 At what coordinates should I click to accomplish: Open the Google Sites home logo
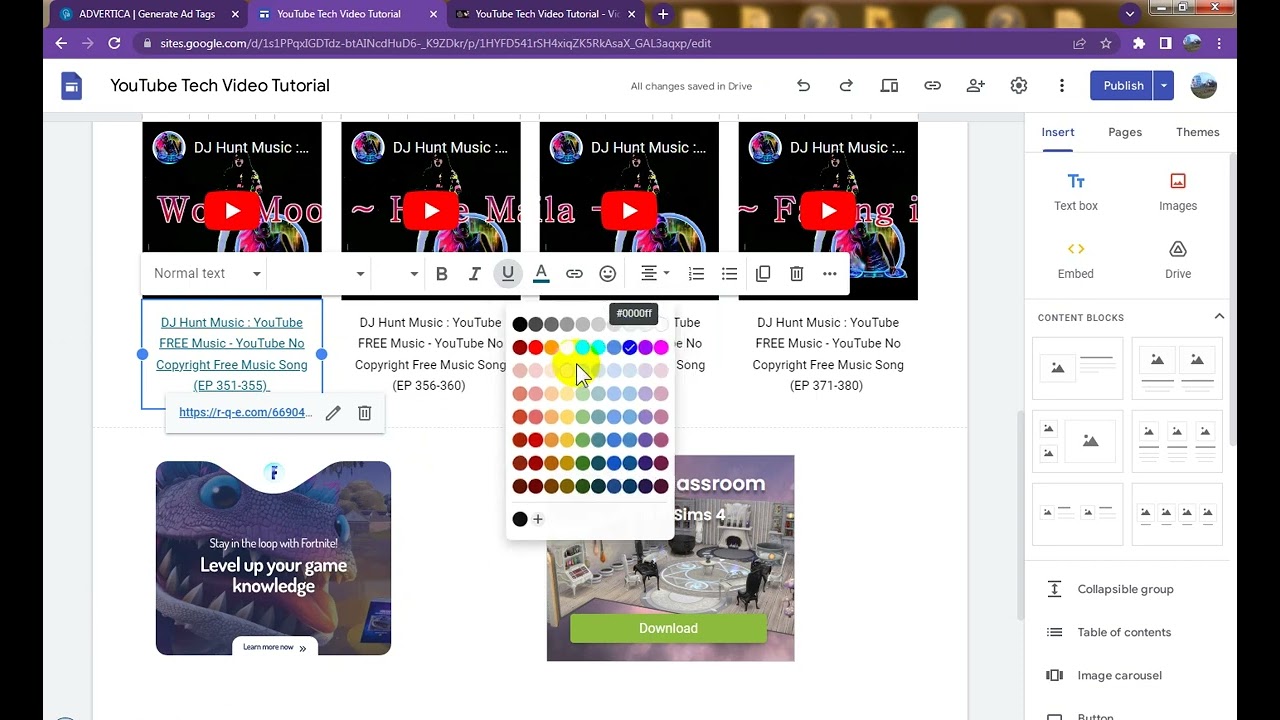click(71, 86)
